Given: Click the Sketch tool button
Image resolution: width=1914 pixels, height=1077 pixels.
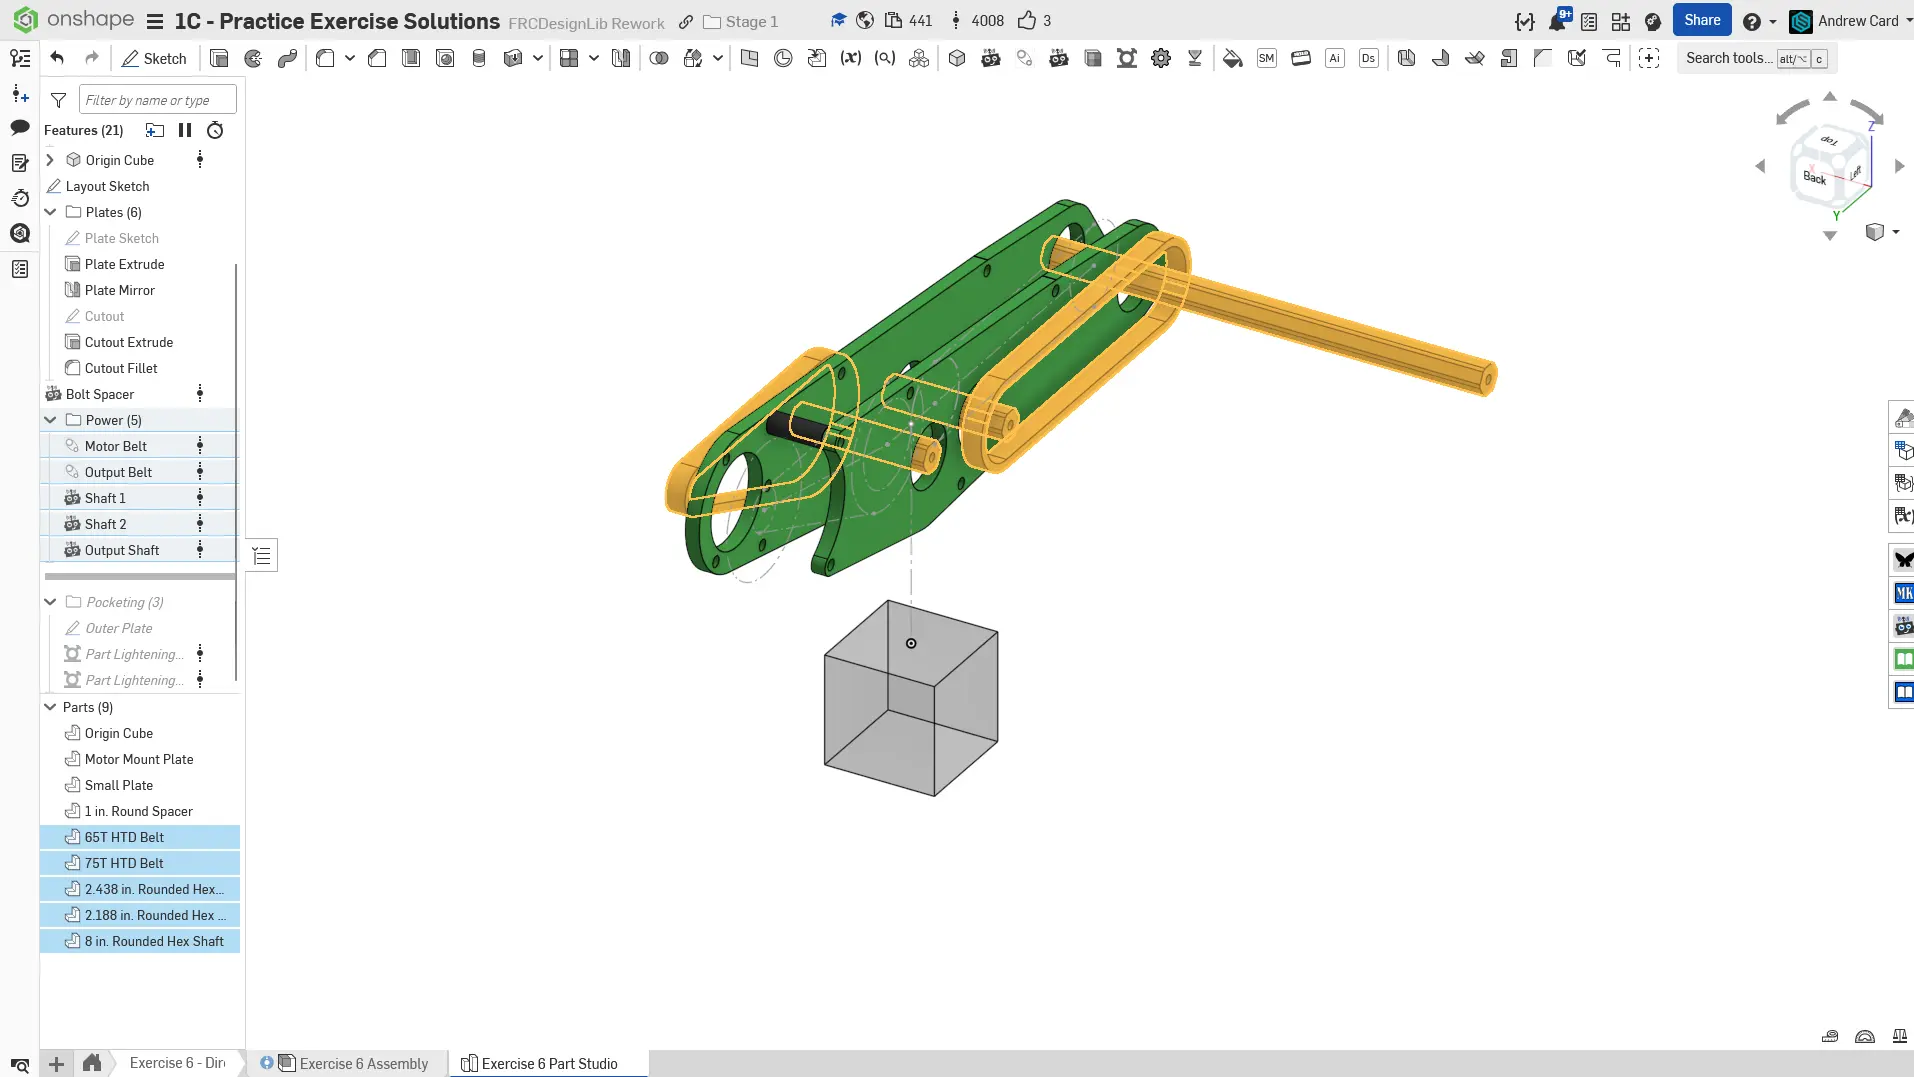Looking at the screenshot, I should click(x=154, y=58).
